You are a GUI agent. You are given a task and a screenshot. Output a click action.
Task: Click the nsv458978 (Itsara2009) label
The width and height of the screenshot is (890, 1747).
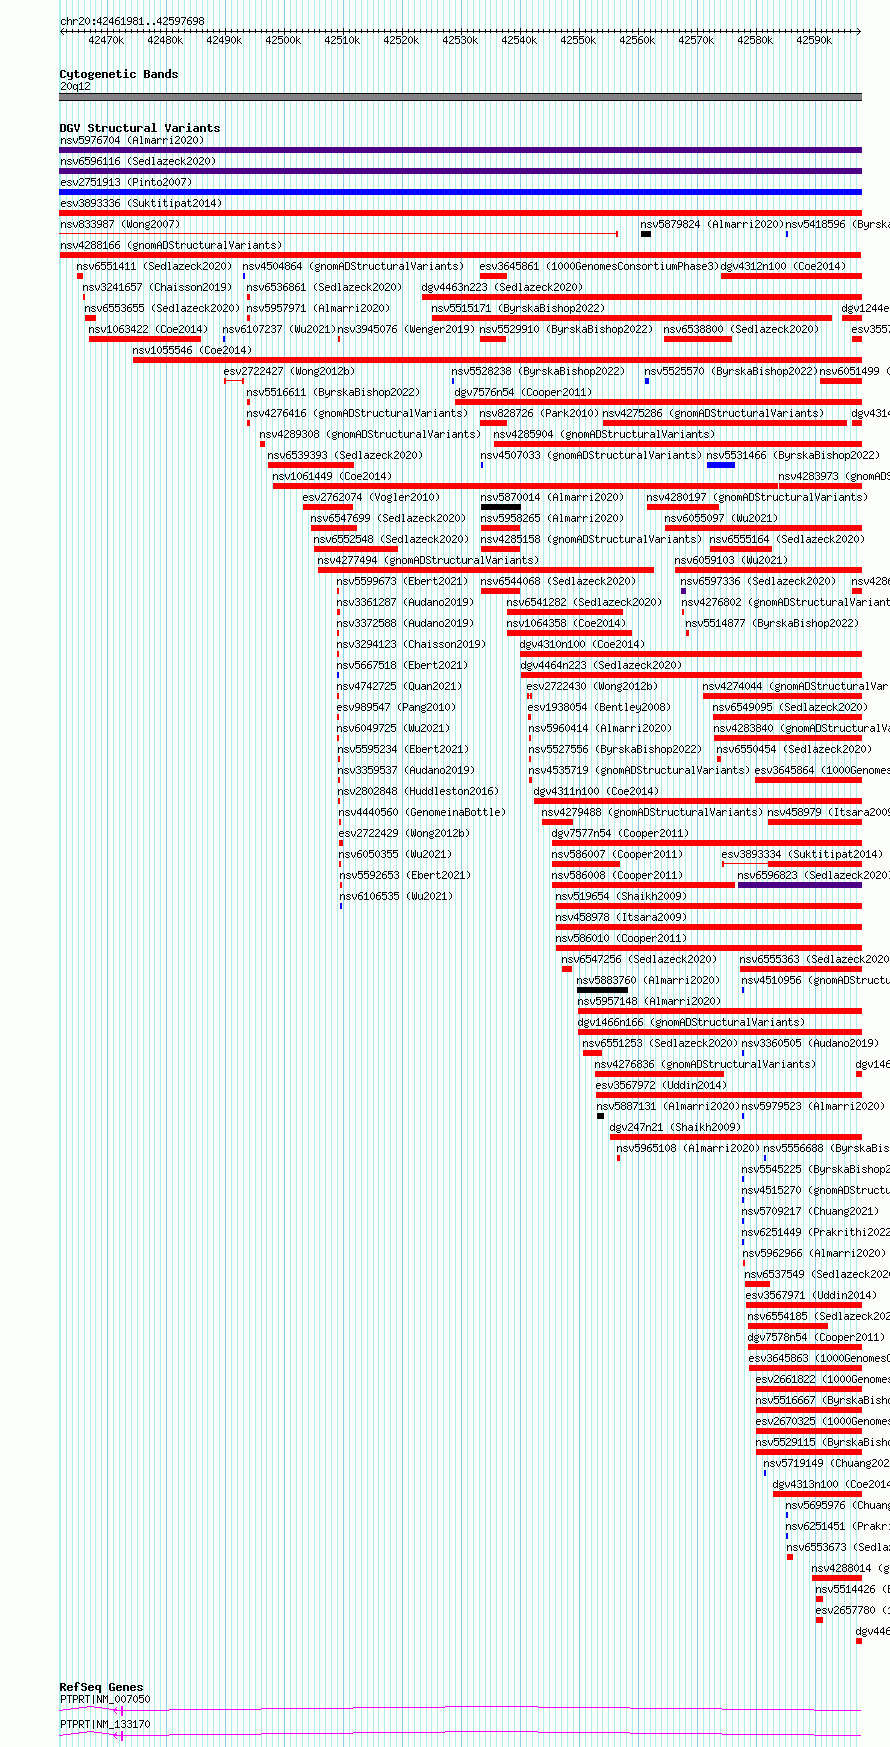(621, 917)
